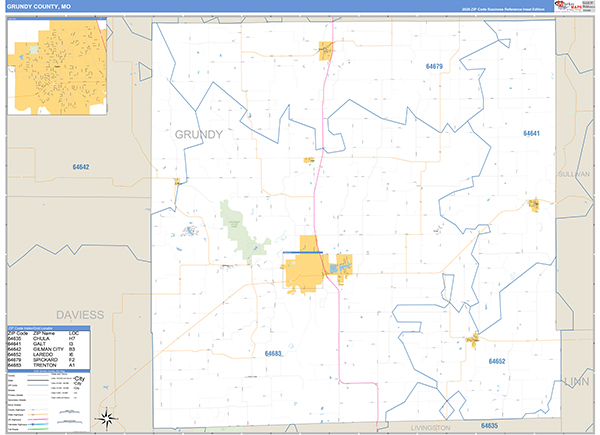Click the pink US Highways legend line
Screen dimensions: 600x435
point(38,419)
